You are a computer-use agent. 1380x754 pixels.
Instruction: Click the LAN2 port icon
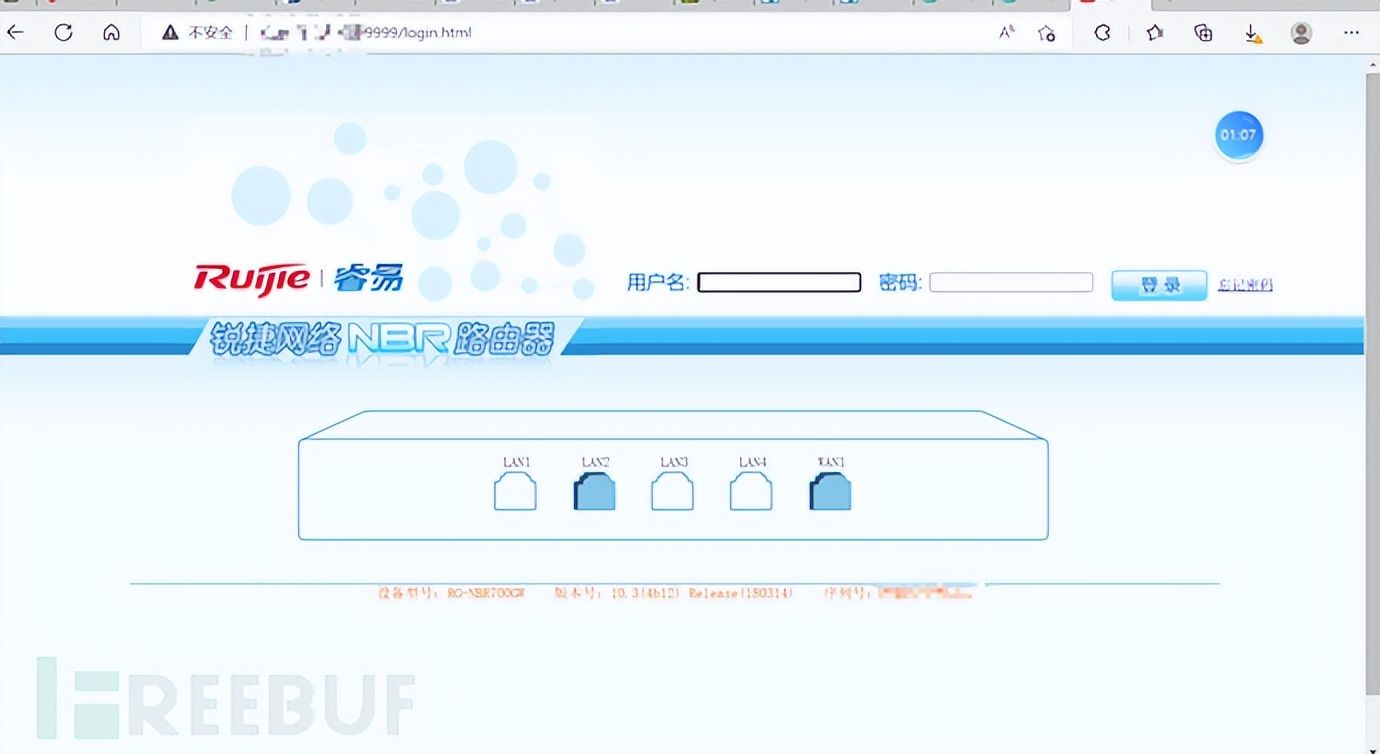594,492
